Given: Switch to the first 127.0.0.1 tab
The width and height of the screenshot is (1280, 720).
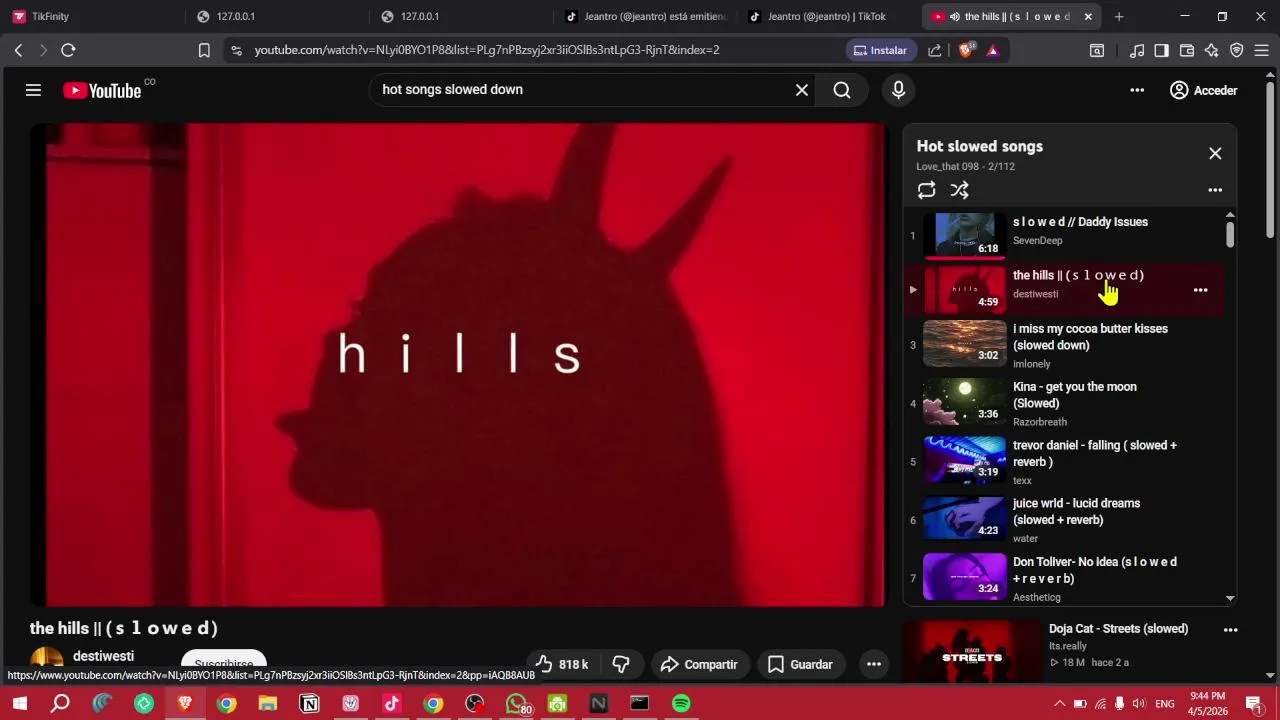Looking at the screenshot, I should (x=277, y=16).
